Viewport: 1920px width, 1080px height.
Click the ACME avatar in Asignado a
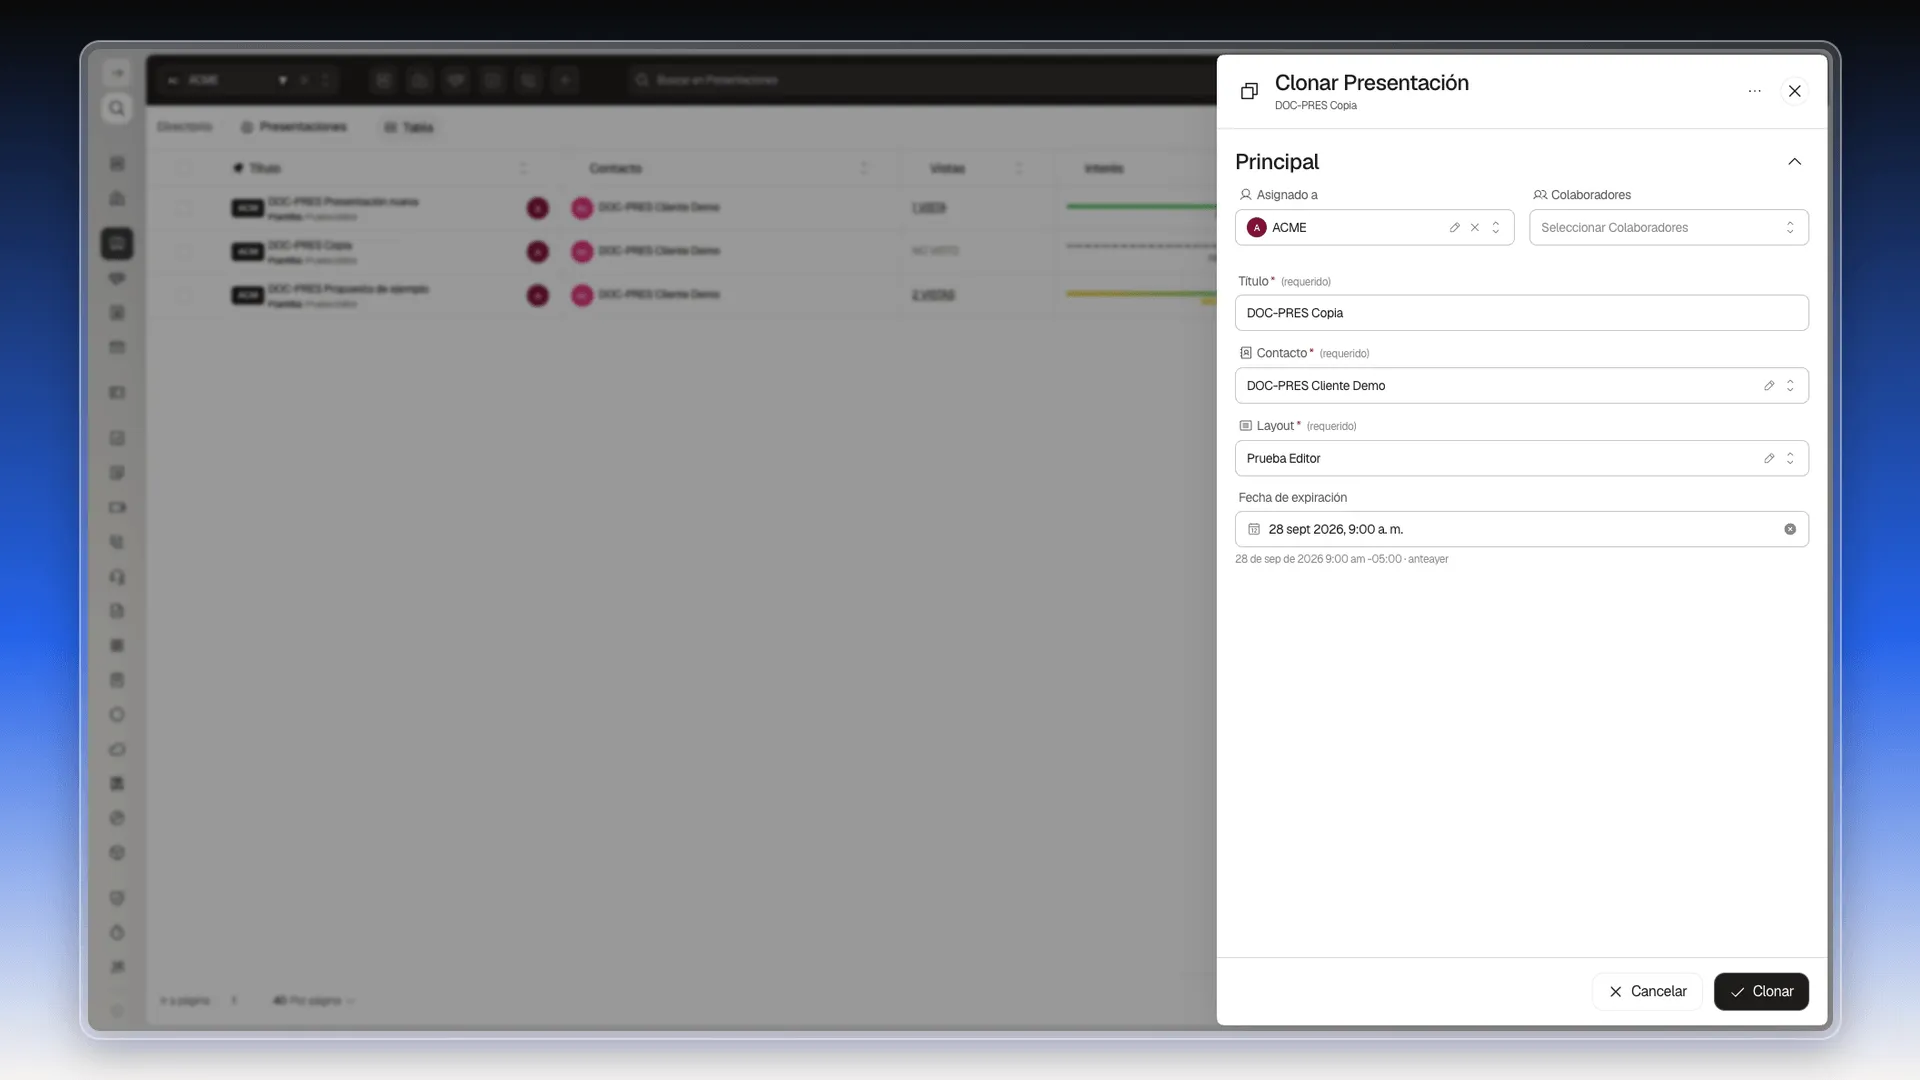tap(1256, 228)
